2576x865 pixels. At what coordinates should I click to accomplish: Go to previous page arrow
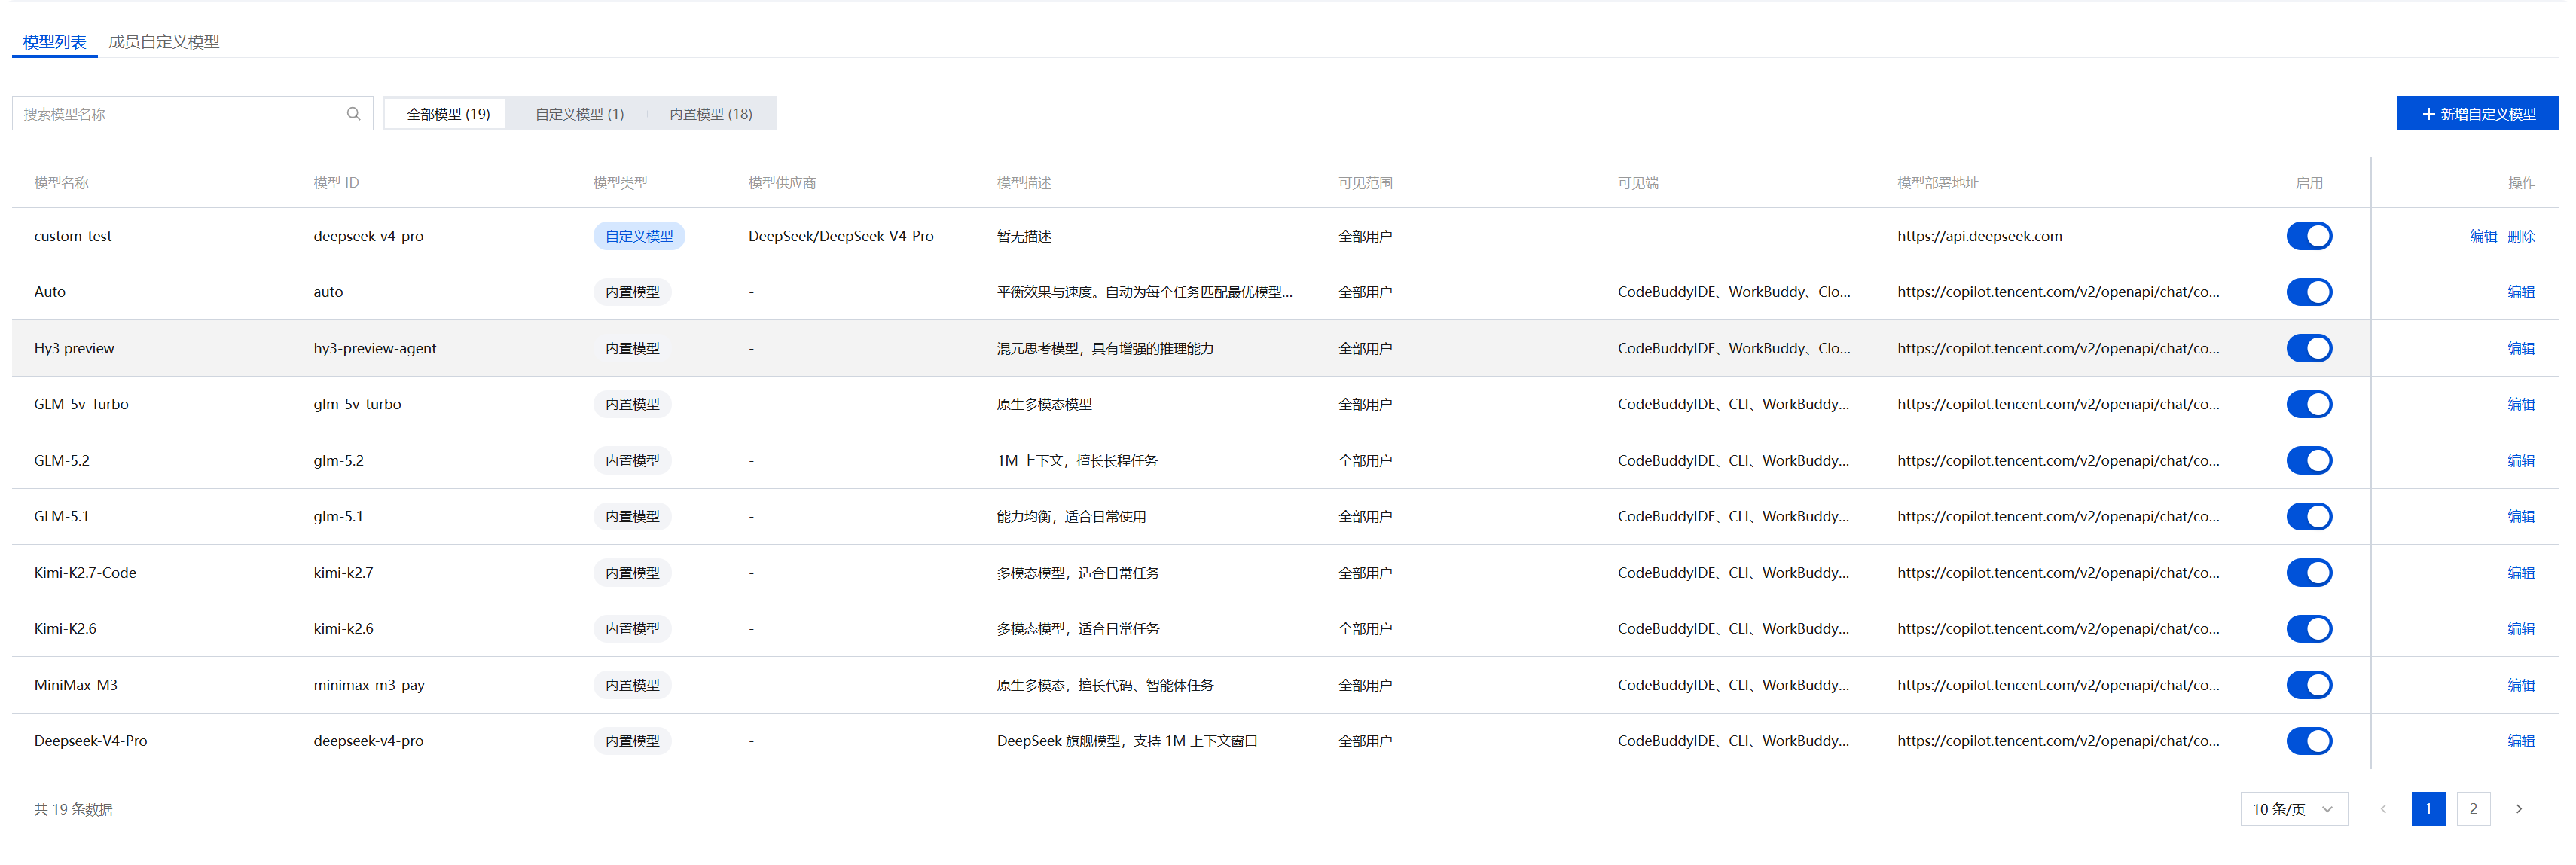coord(2383,809)
